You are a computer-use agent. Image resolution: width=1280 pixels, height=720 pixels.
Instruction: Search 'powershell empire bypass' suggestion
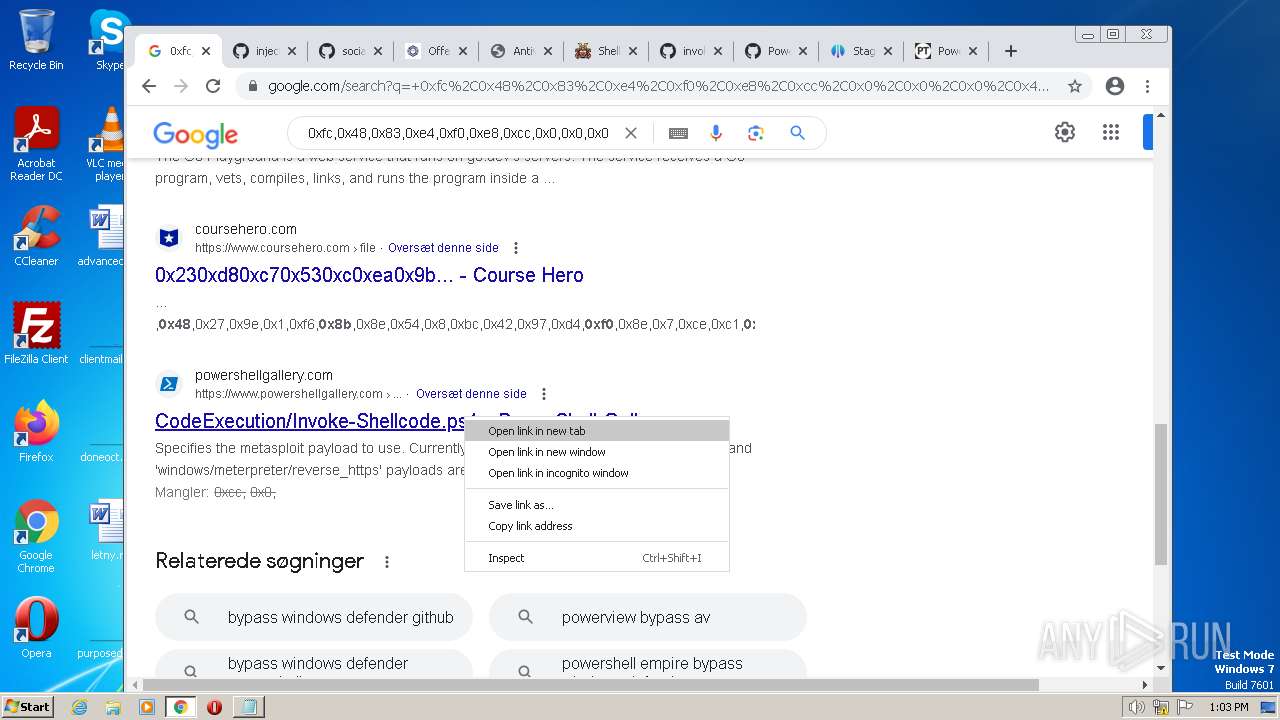click(648, 665)
